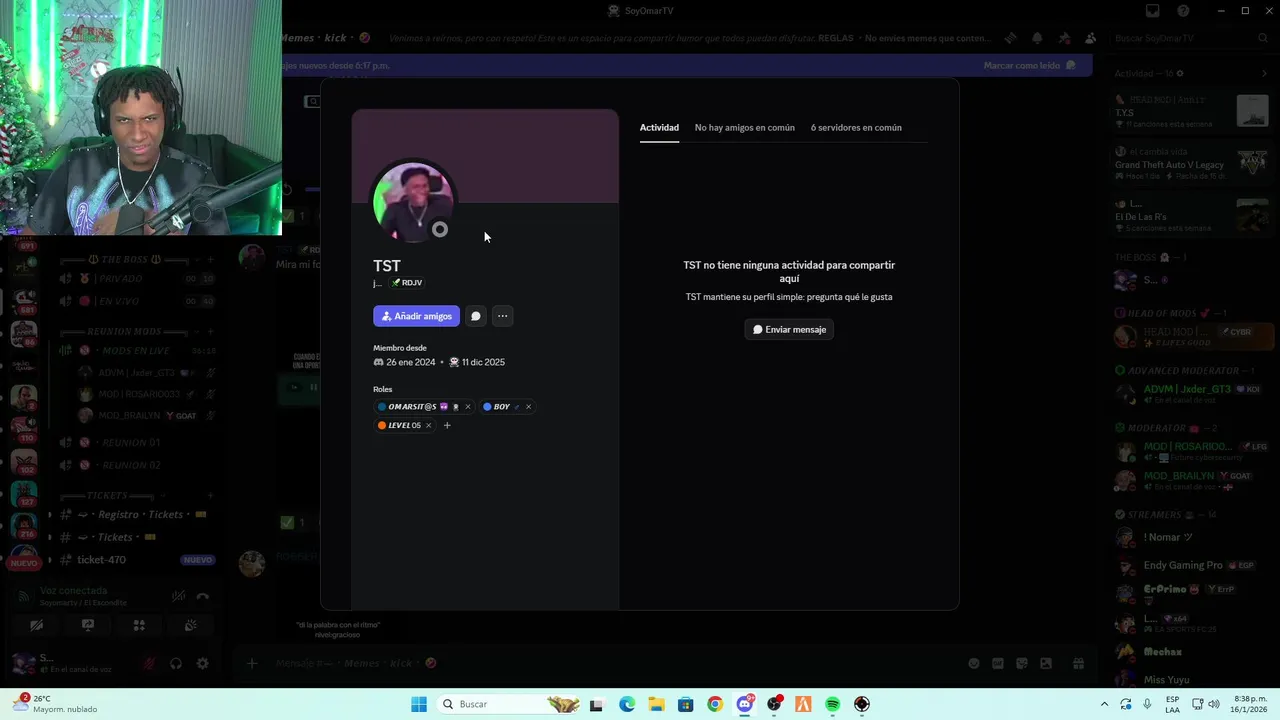Open the GIF picker icon

[x=998, y=663]
